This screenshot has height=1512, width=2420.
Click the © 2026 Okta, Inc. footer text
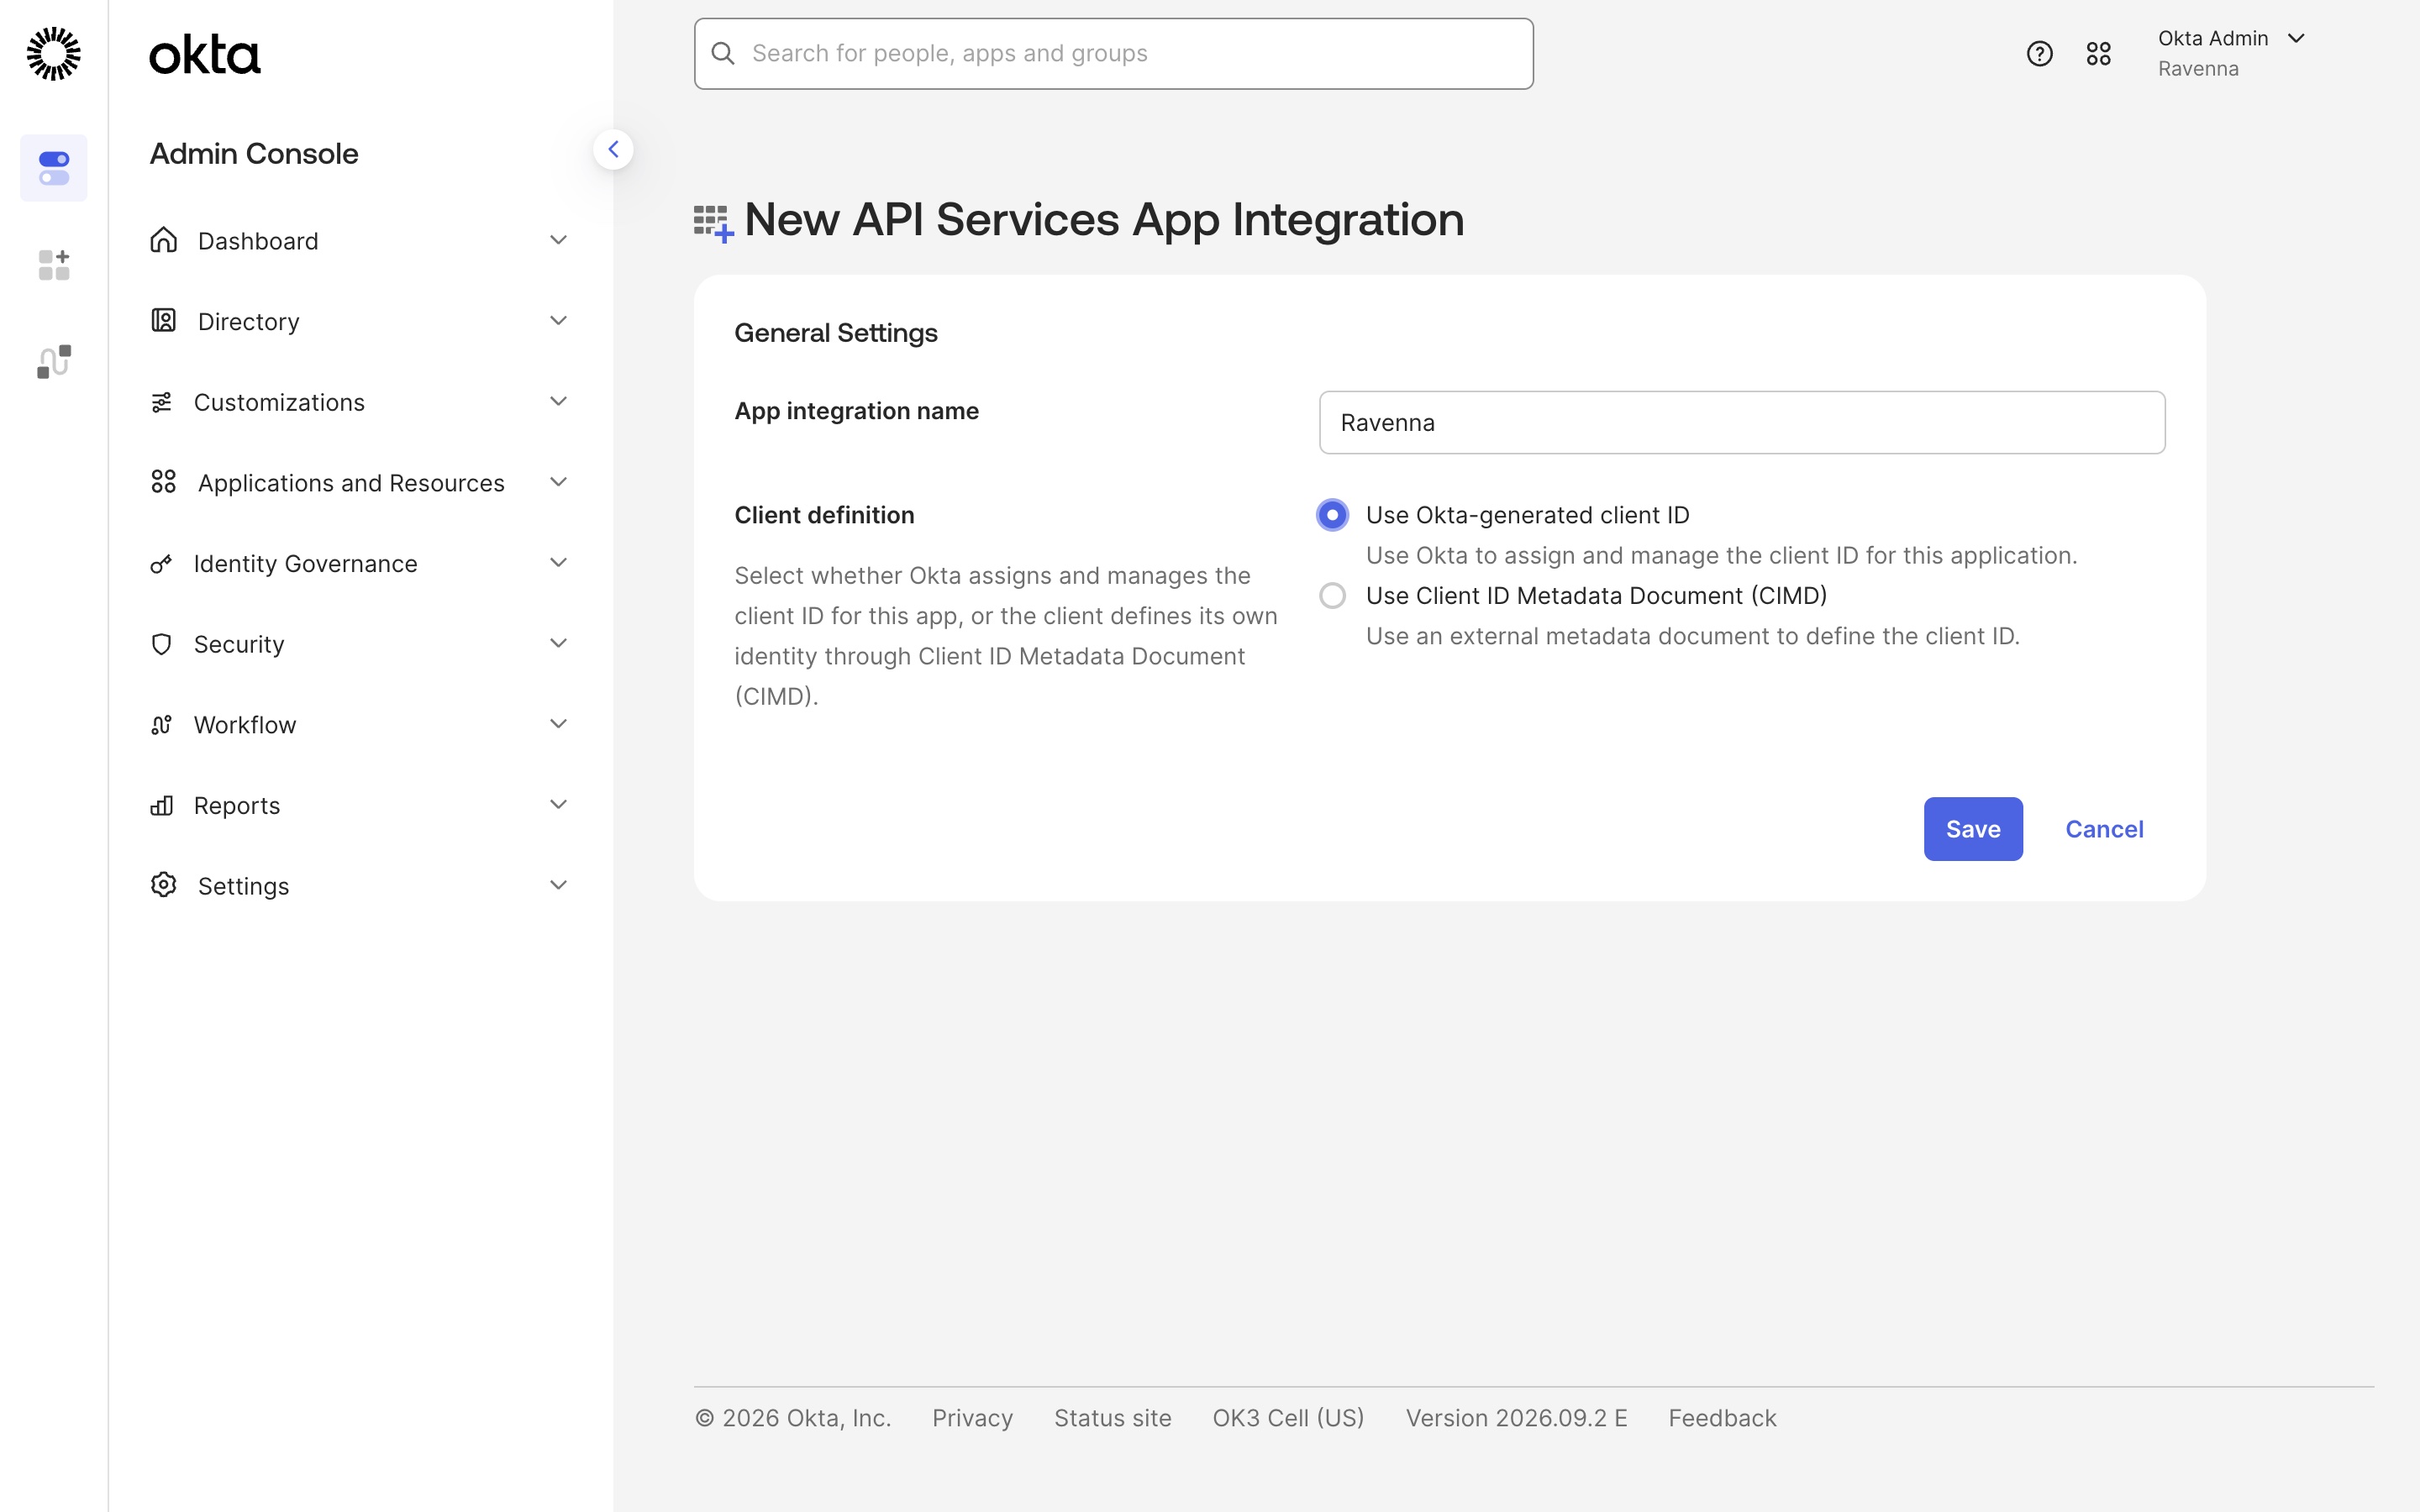coord(793,1418)
